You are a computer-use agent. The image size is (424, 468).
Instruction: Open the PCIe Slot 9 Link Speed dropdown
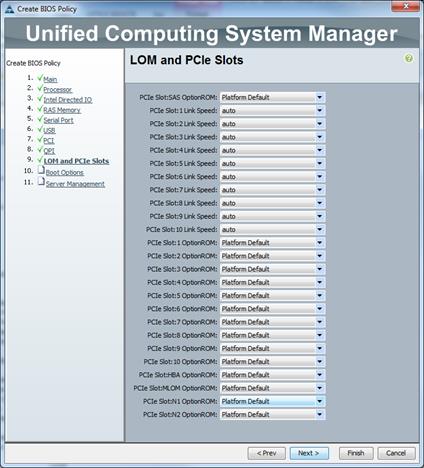272,216
